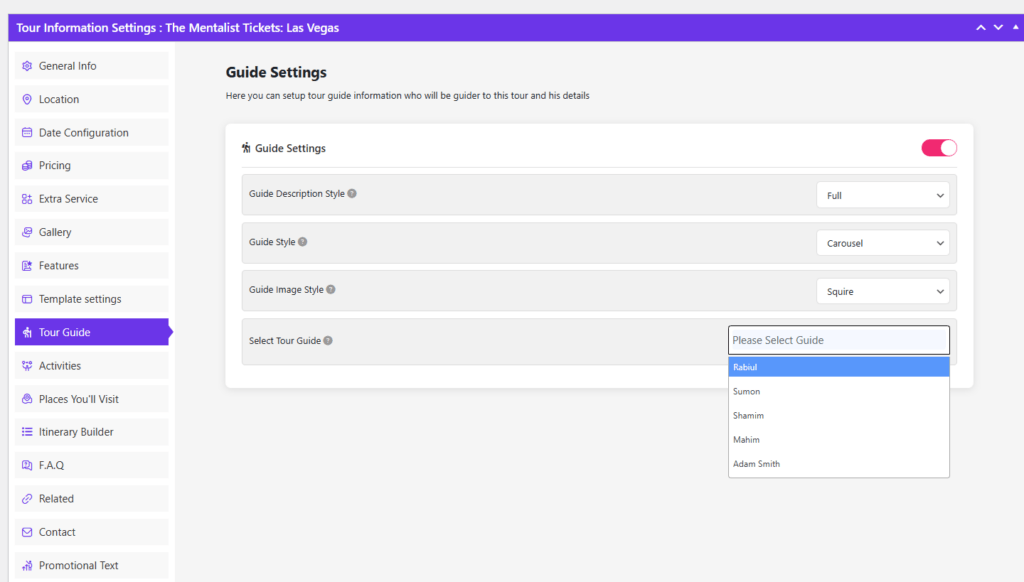This screenshot has height=582, width=1024.
Task: Click the Pricing icon in the sidebar
Action: tap(25, 165)
